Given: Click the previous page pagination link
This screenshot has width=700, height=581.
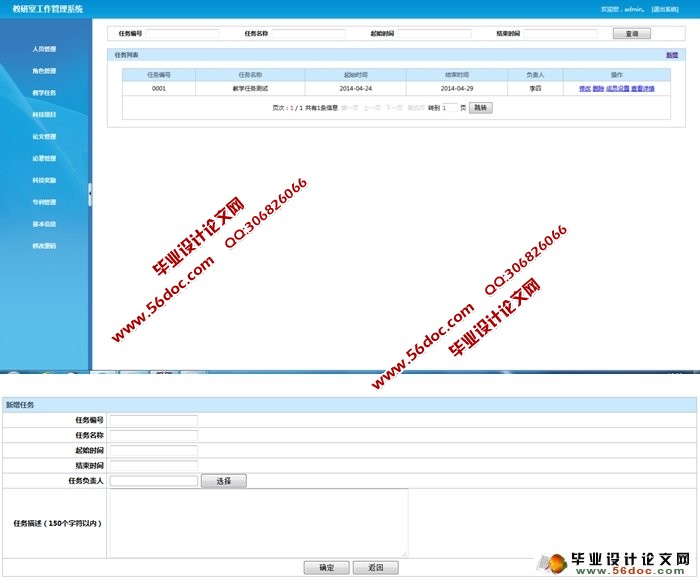Looking at the screenshot, I should (x=371, y=108).
